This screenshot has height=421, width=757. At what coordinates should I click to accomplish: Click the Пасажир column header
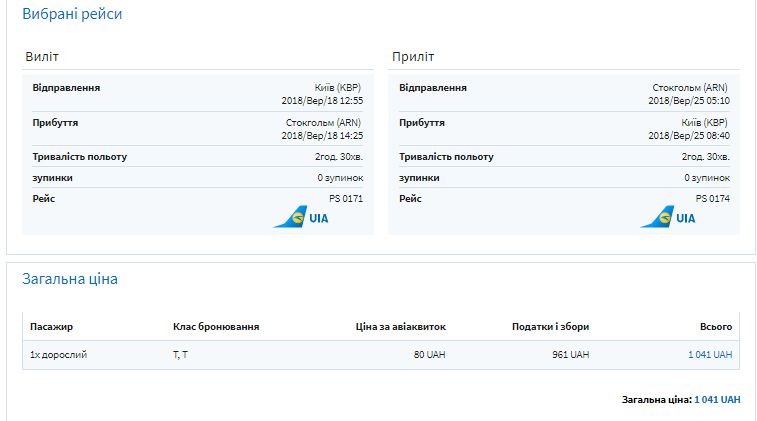pyautogui.click(x=51, y=327)
